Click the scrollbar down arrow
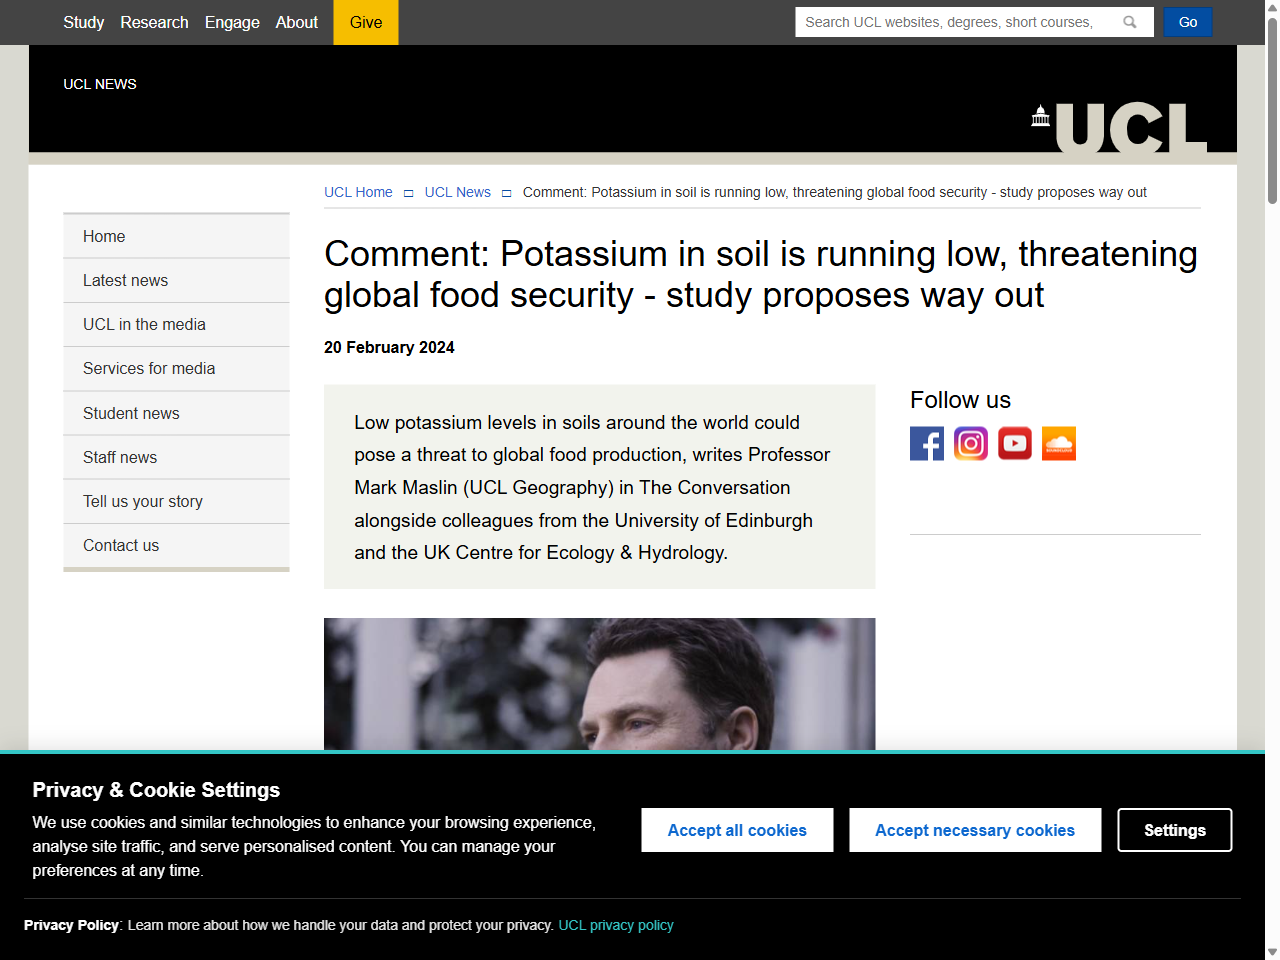1280x960 pixels. (x=1272, y=951)
